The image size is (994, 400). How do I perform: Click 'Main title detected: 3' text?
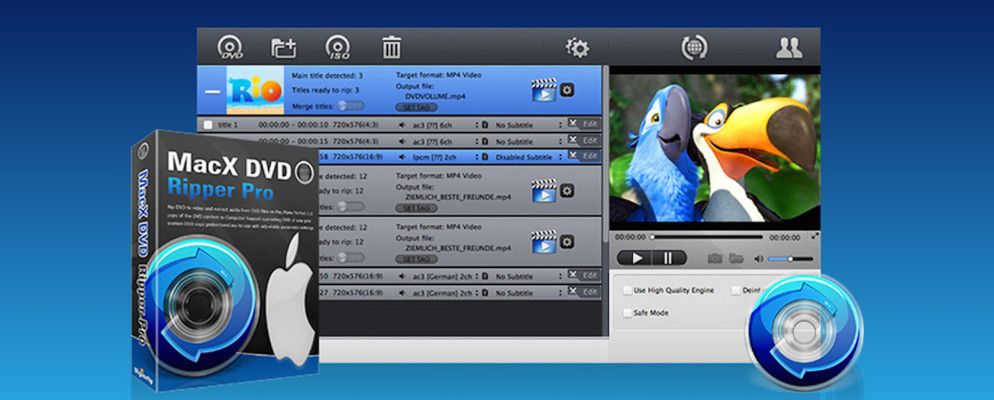(327, 75)
